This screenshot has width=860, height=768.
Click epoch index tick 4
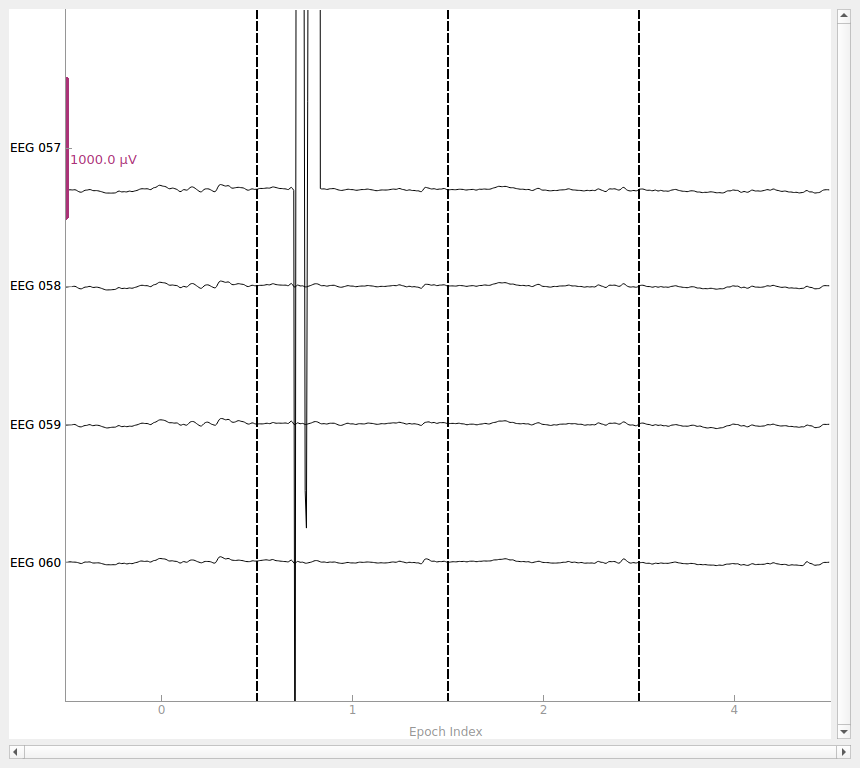click(x=734, y=709)
